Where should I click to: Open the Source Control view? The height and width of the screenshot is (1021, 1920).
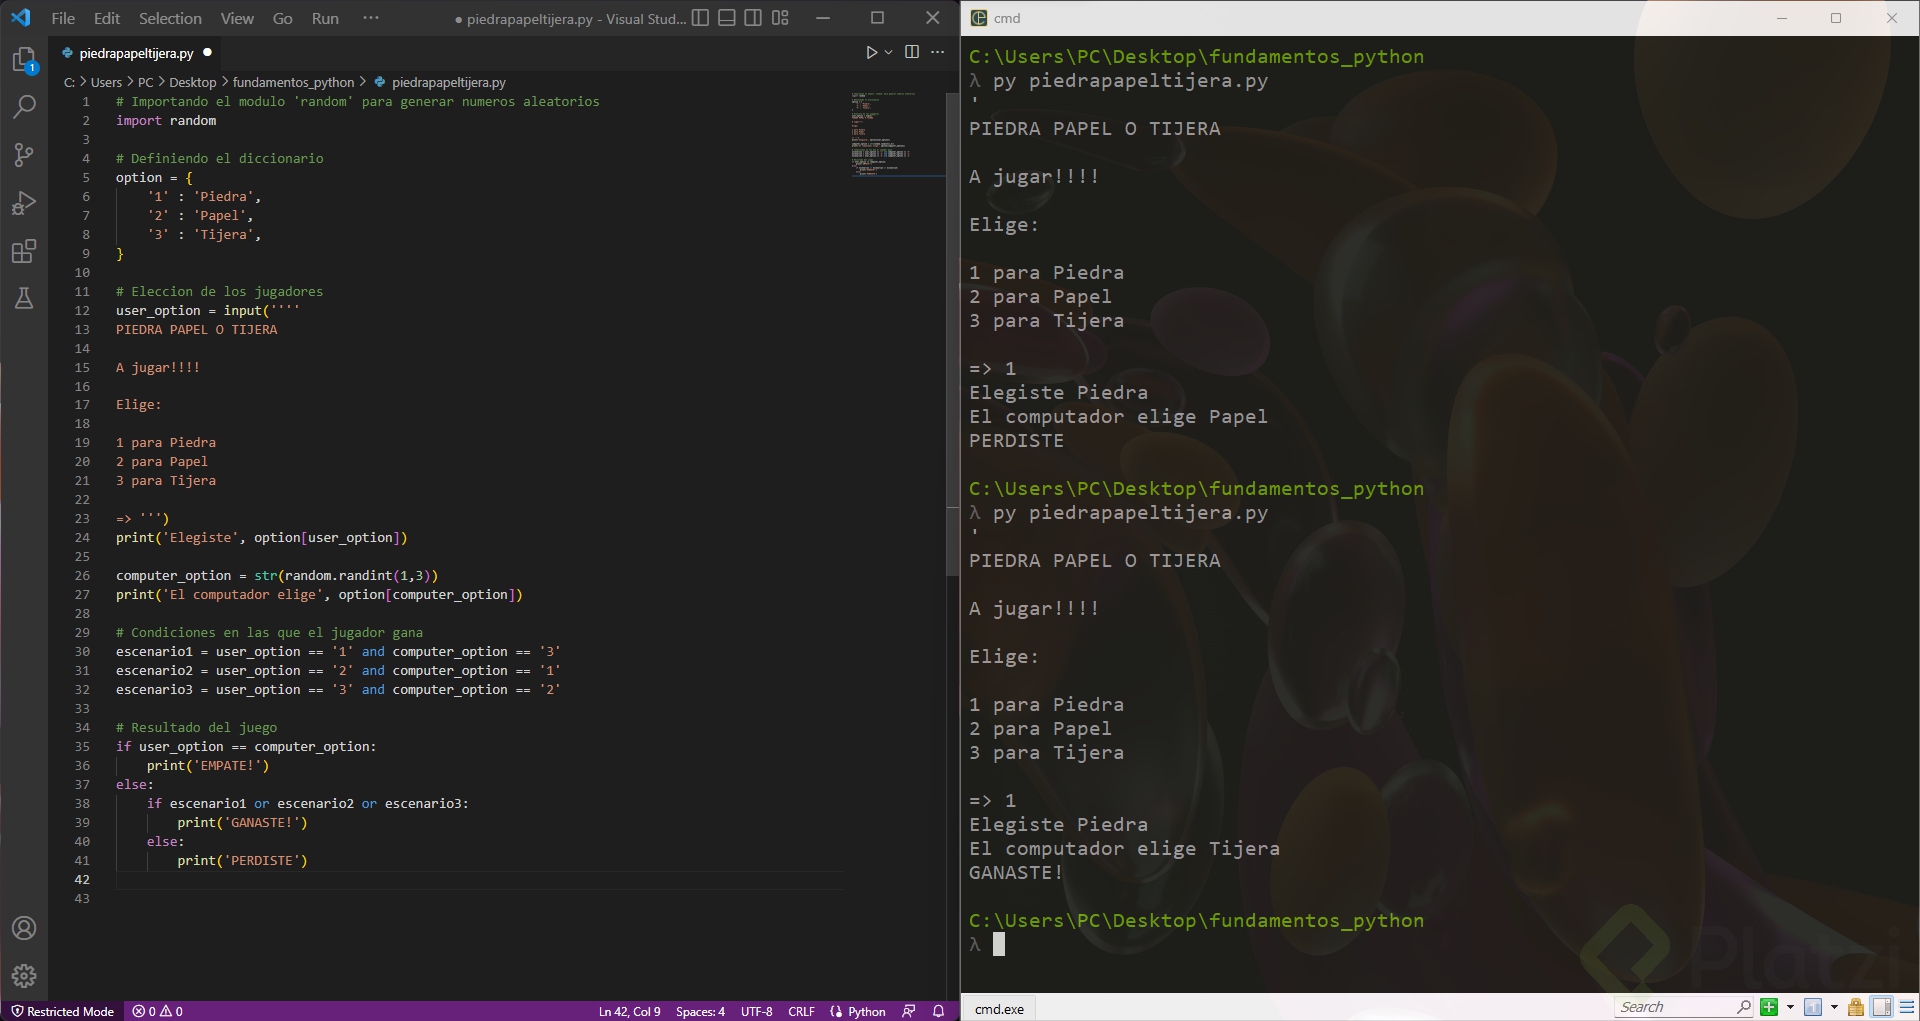pos(24,155)
